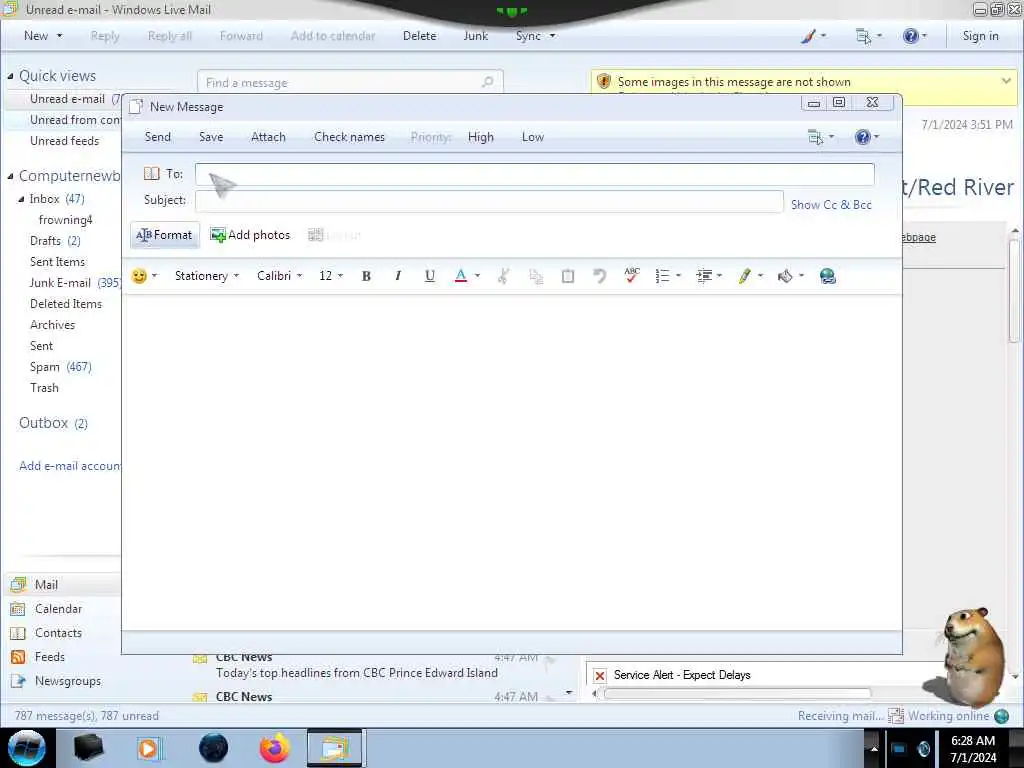The height and width of the screenshot is (768, 1024).
Task: Click the Subject input field
Action: point(489,201)
